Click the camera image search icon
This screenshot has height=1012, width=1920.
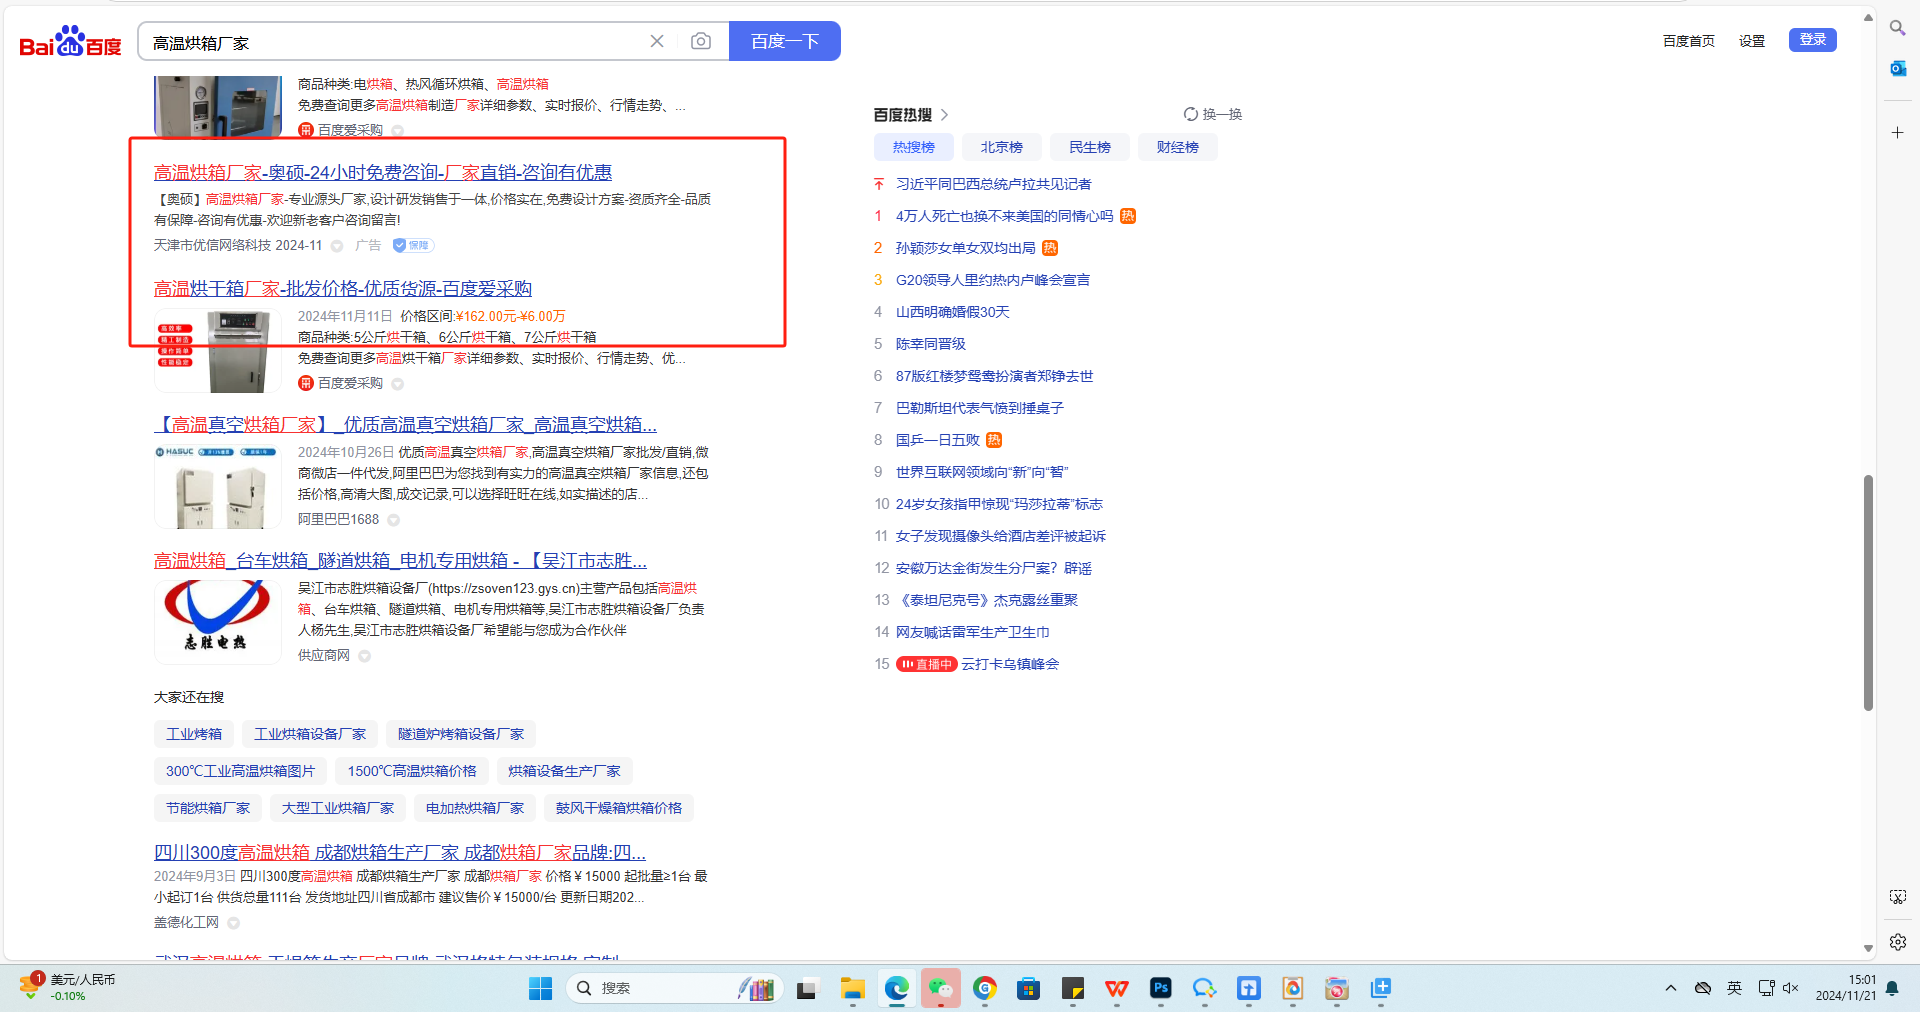pos(701,41)
